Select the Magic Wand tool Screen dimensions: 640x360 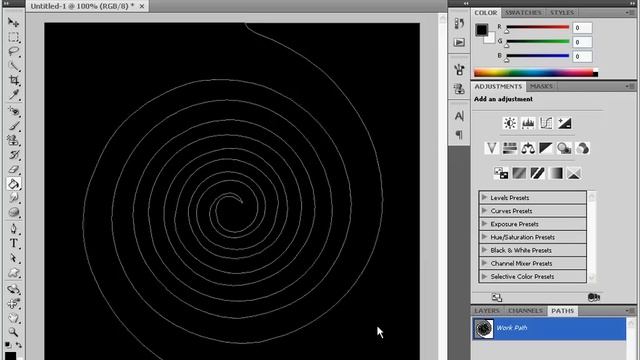[x=13, y=66]
